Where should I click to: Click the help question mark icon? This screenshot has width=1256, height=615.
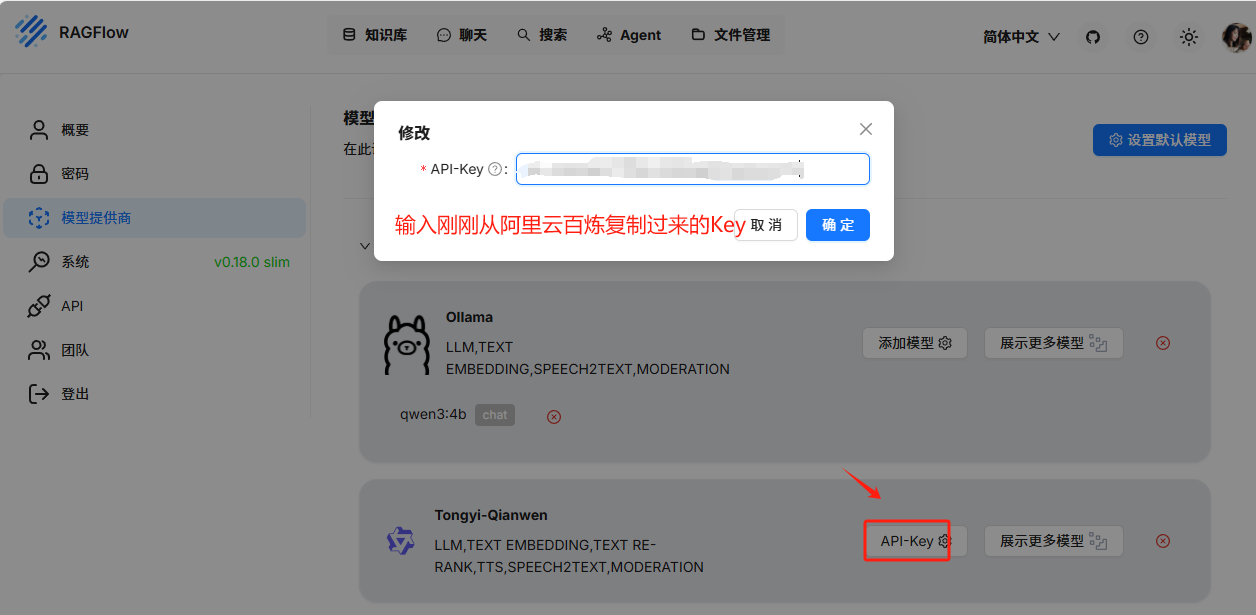(1141, 37)
